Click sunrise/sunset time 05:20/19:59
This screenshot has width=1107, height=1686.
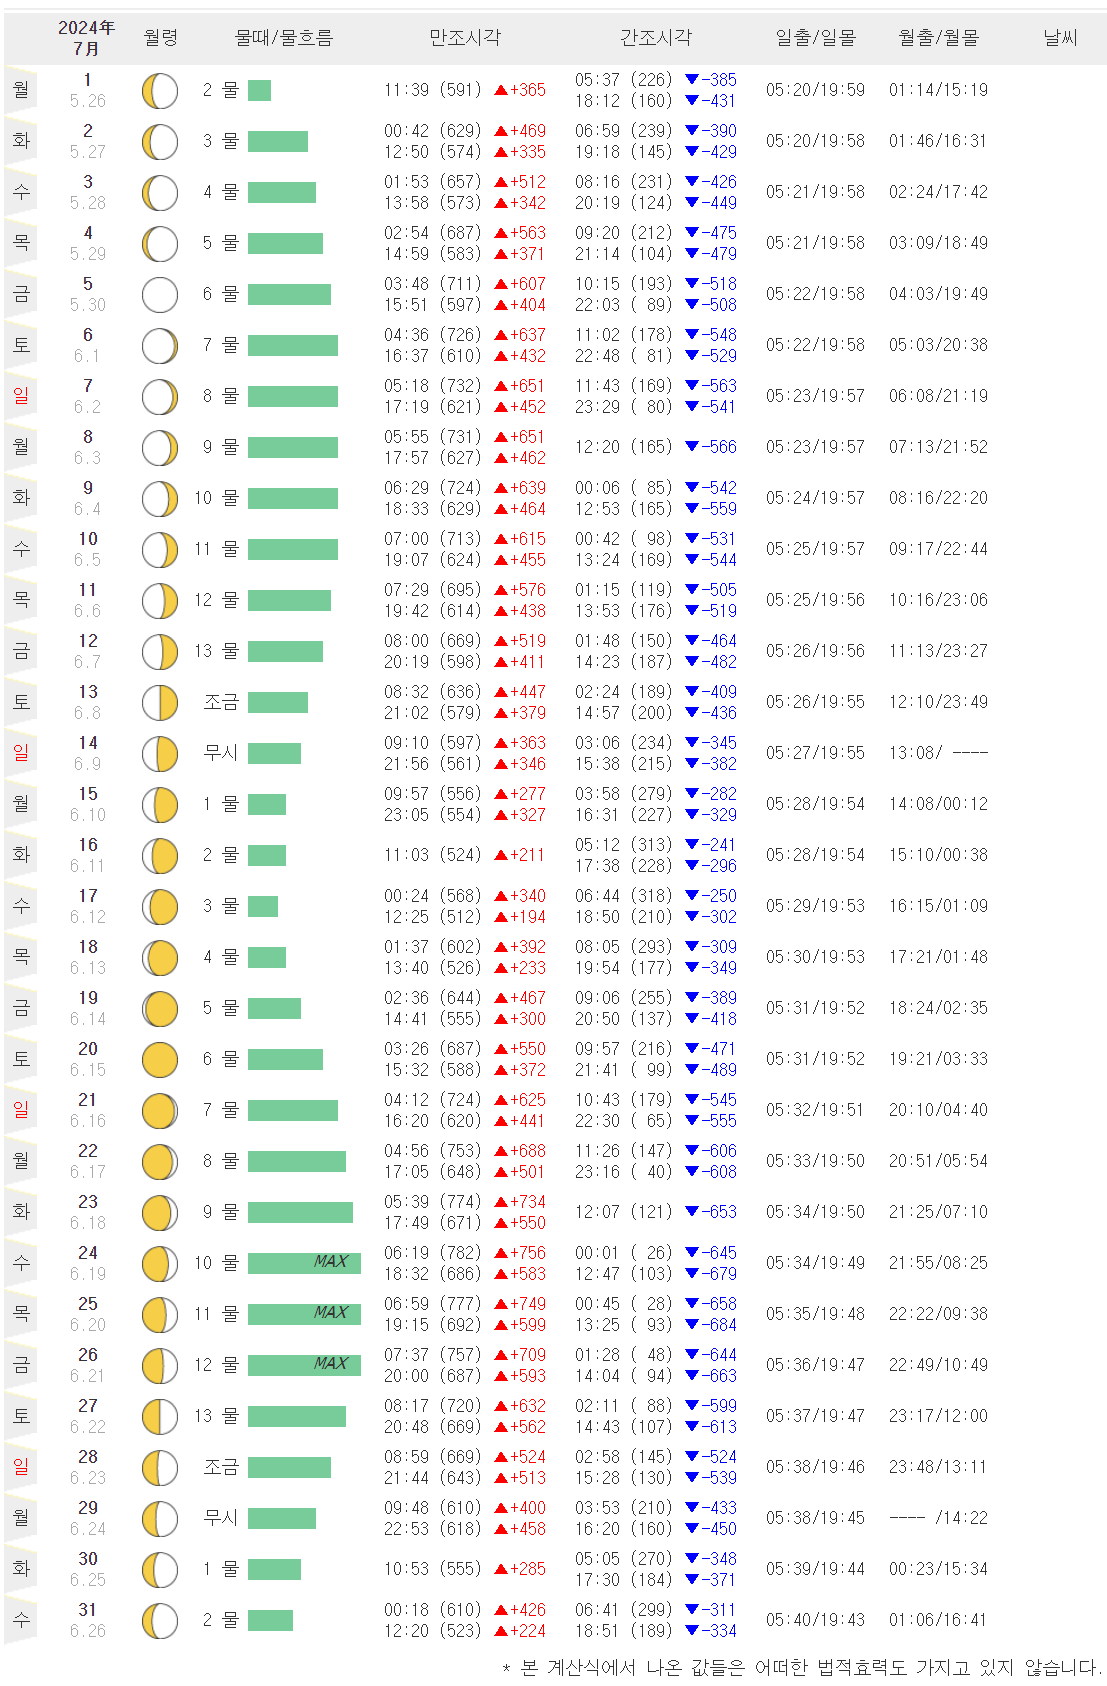815,90
